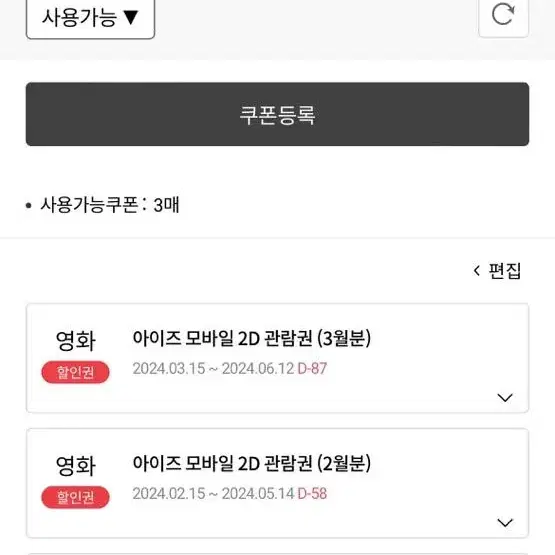This screenshot has width=555, height=555.
Task: Select the 2024.03.15 ~ 2024.06.12 validity text
Action: click(x=213, y=369)
